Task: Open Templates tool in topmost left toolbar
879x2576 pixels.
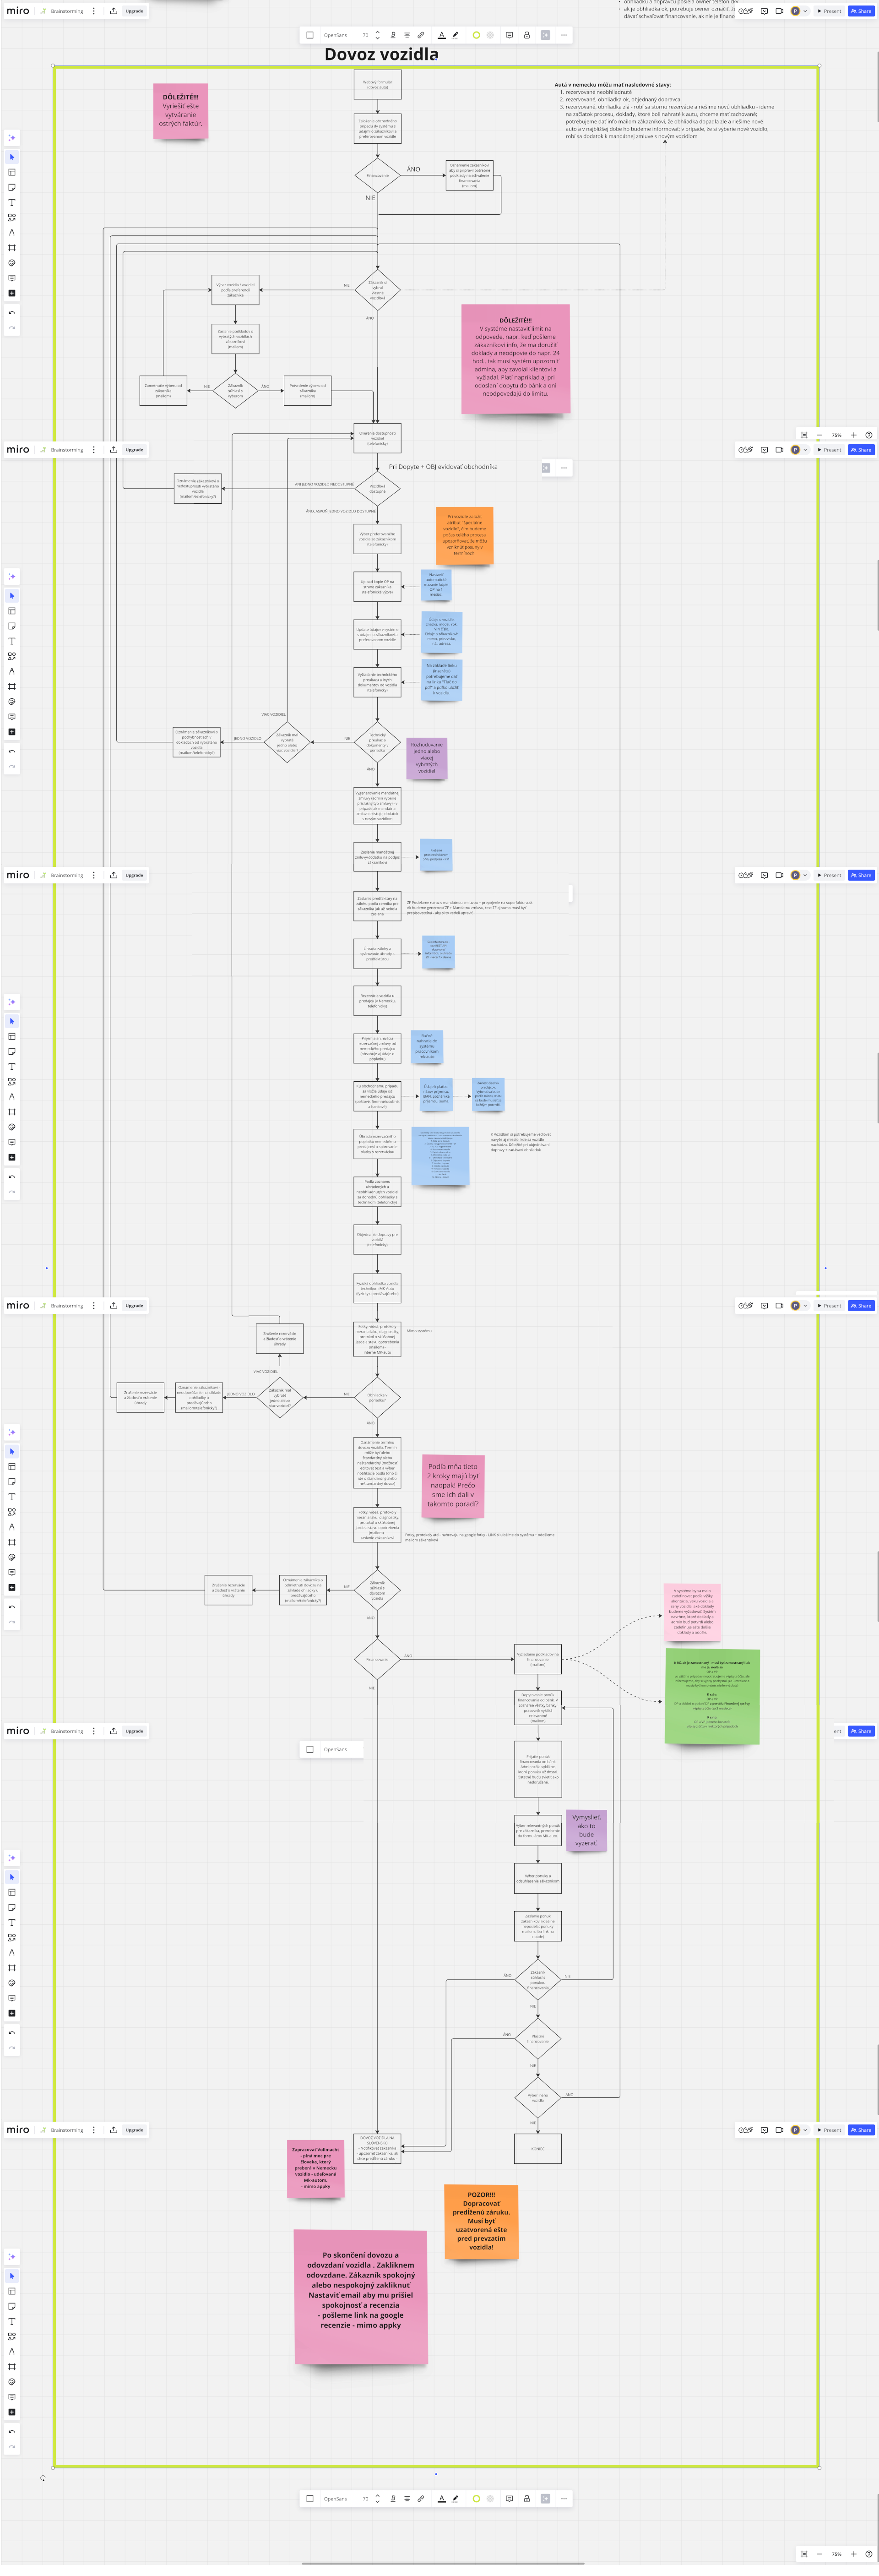Action: click(x=12, y=172)
